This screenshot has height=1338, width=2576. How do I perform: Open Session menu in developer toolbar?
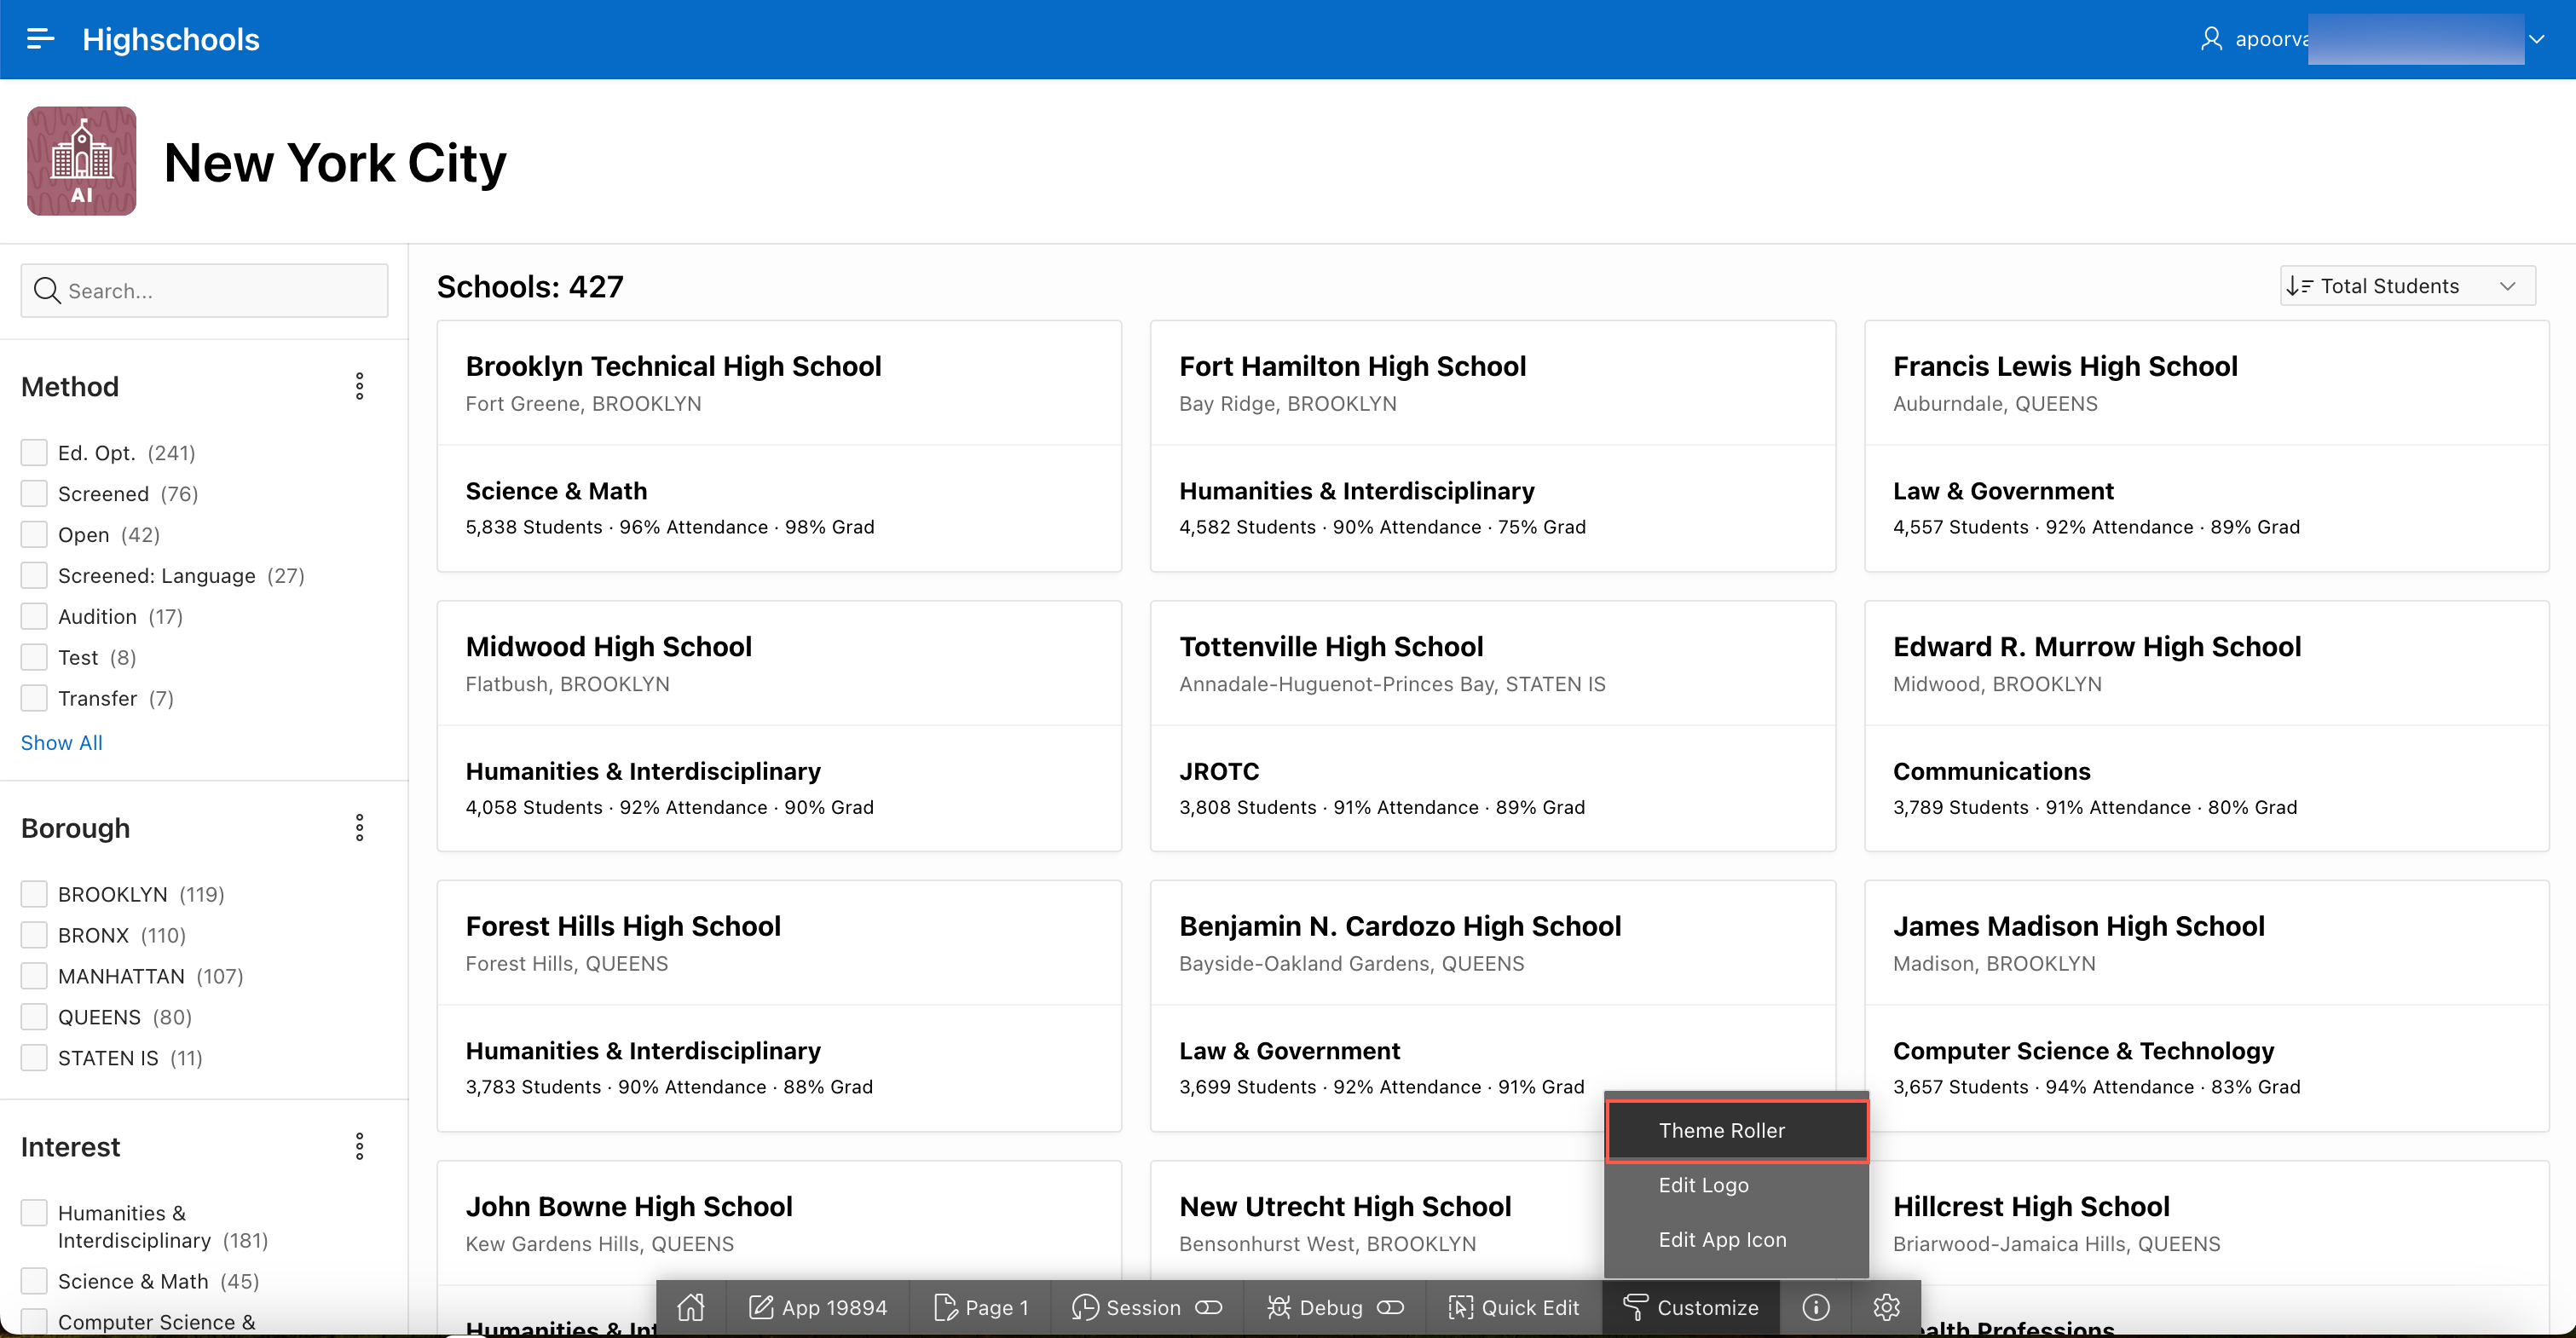(x=1126, y=1307)
